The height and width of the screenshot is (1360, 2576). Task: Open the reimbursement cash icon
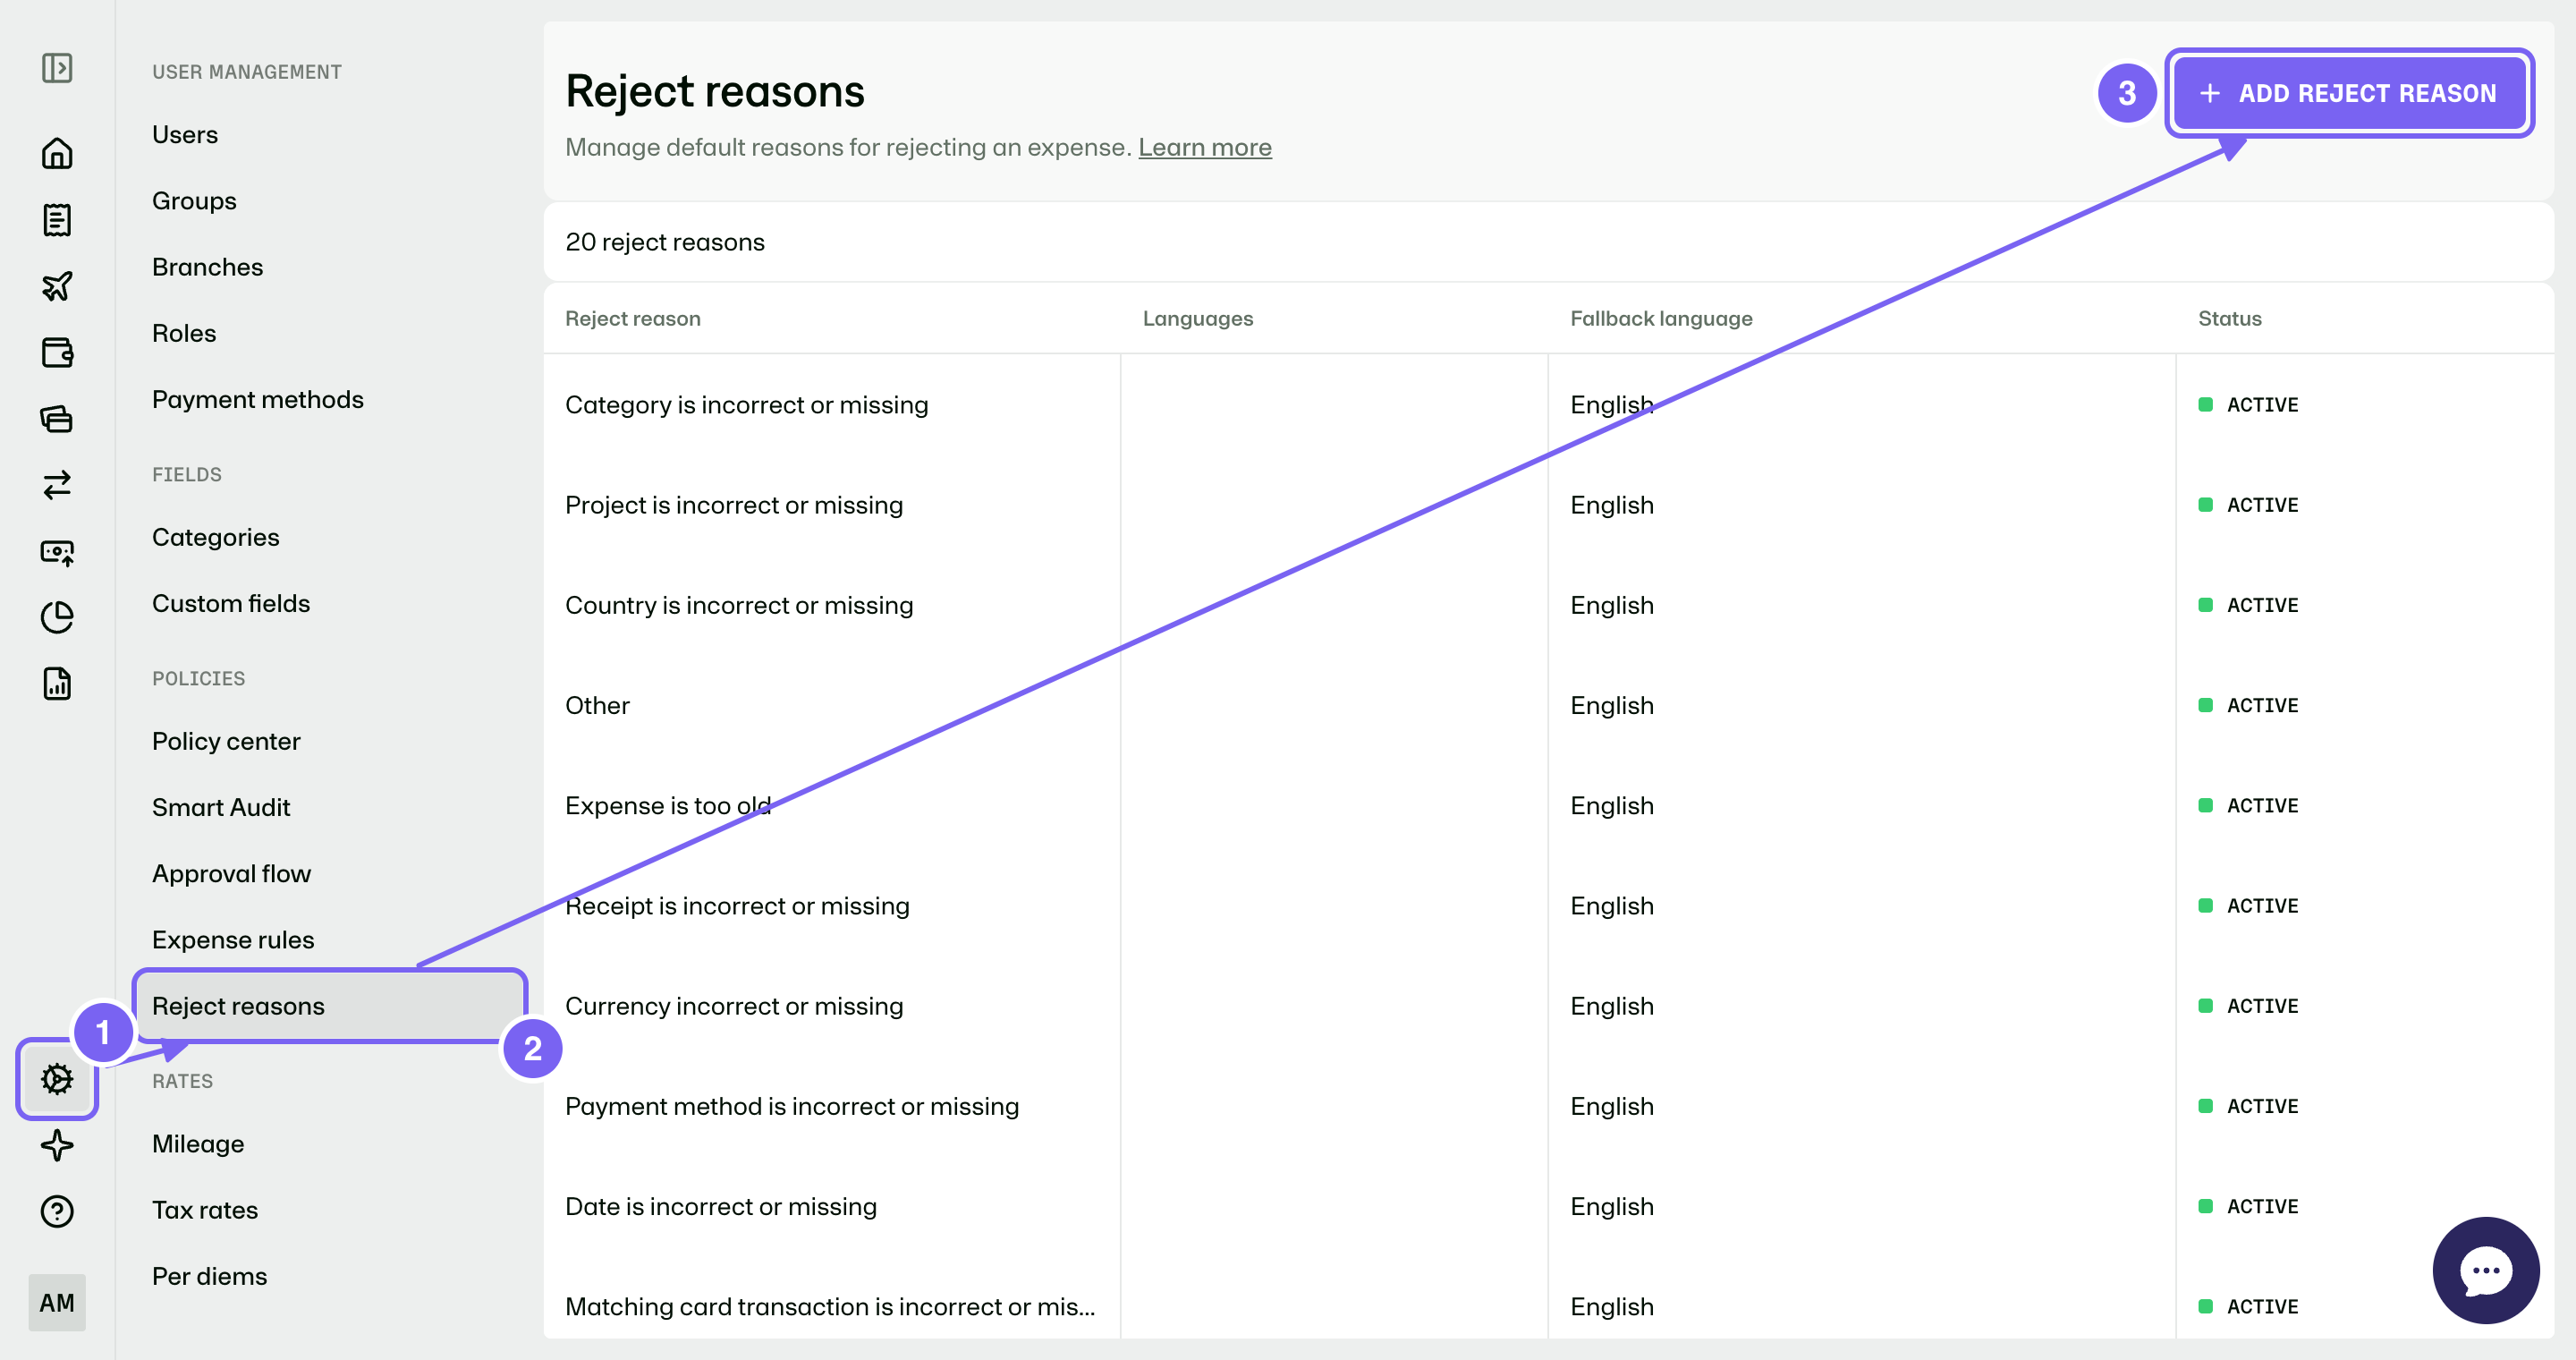point(57,551)
